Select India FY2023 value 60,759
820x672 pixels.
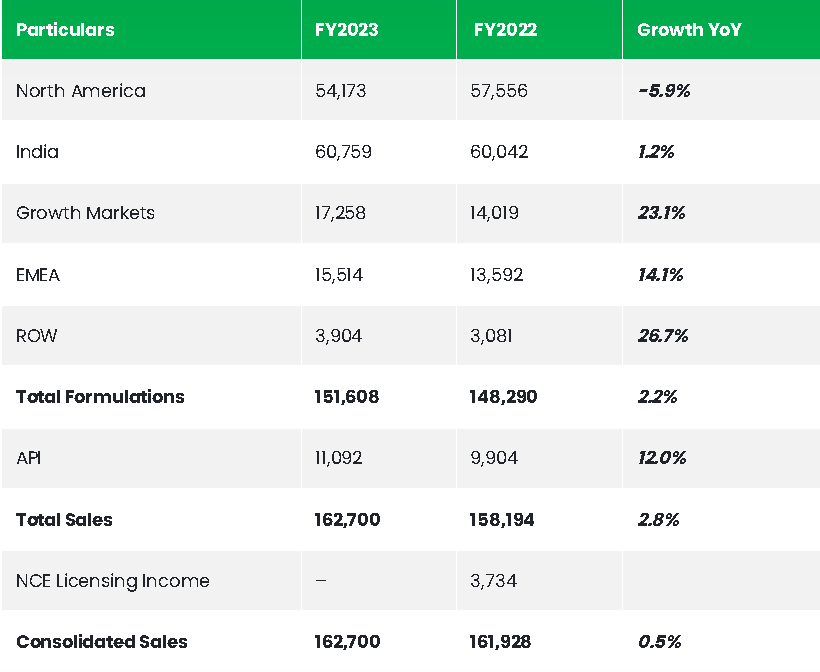[340, 152]
